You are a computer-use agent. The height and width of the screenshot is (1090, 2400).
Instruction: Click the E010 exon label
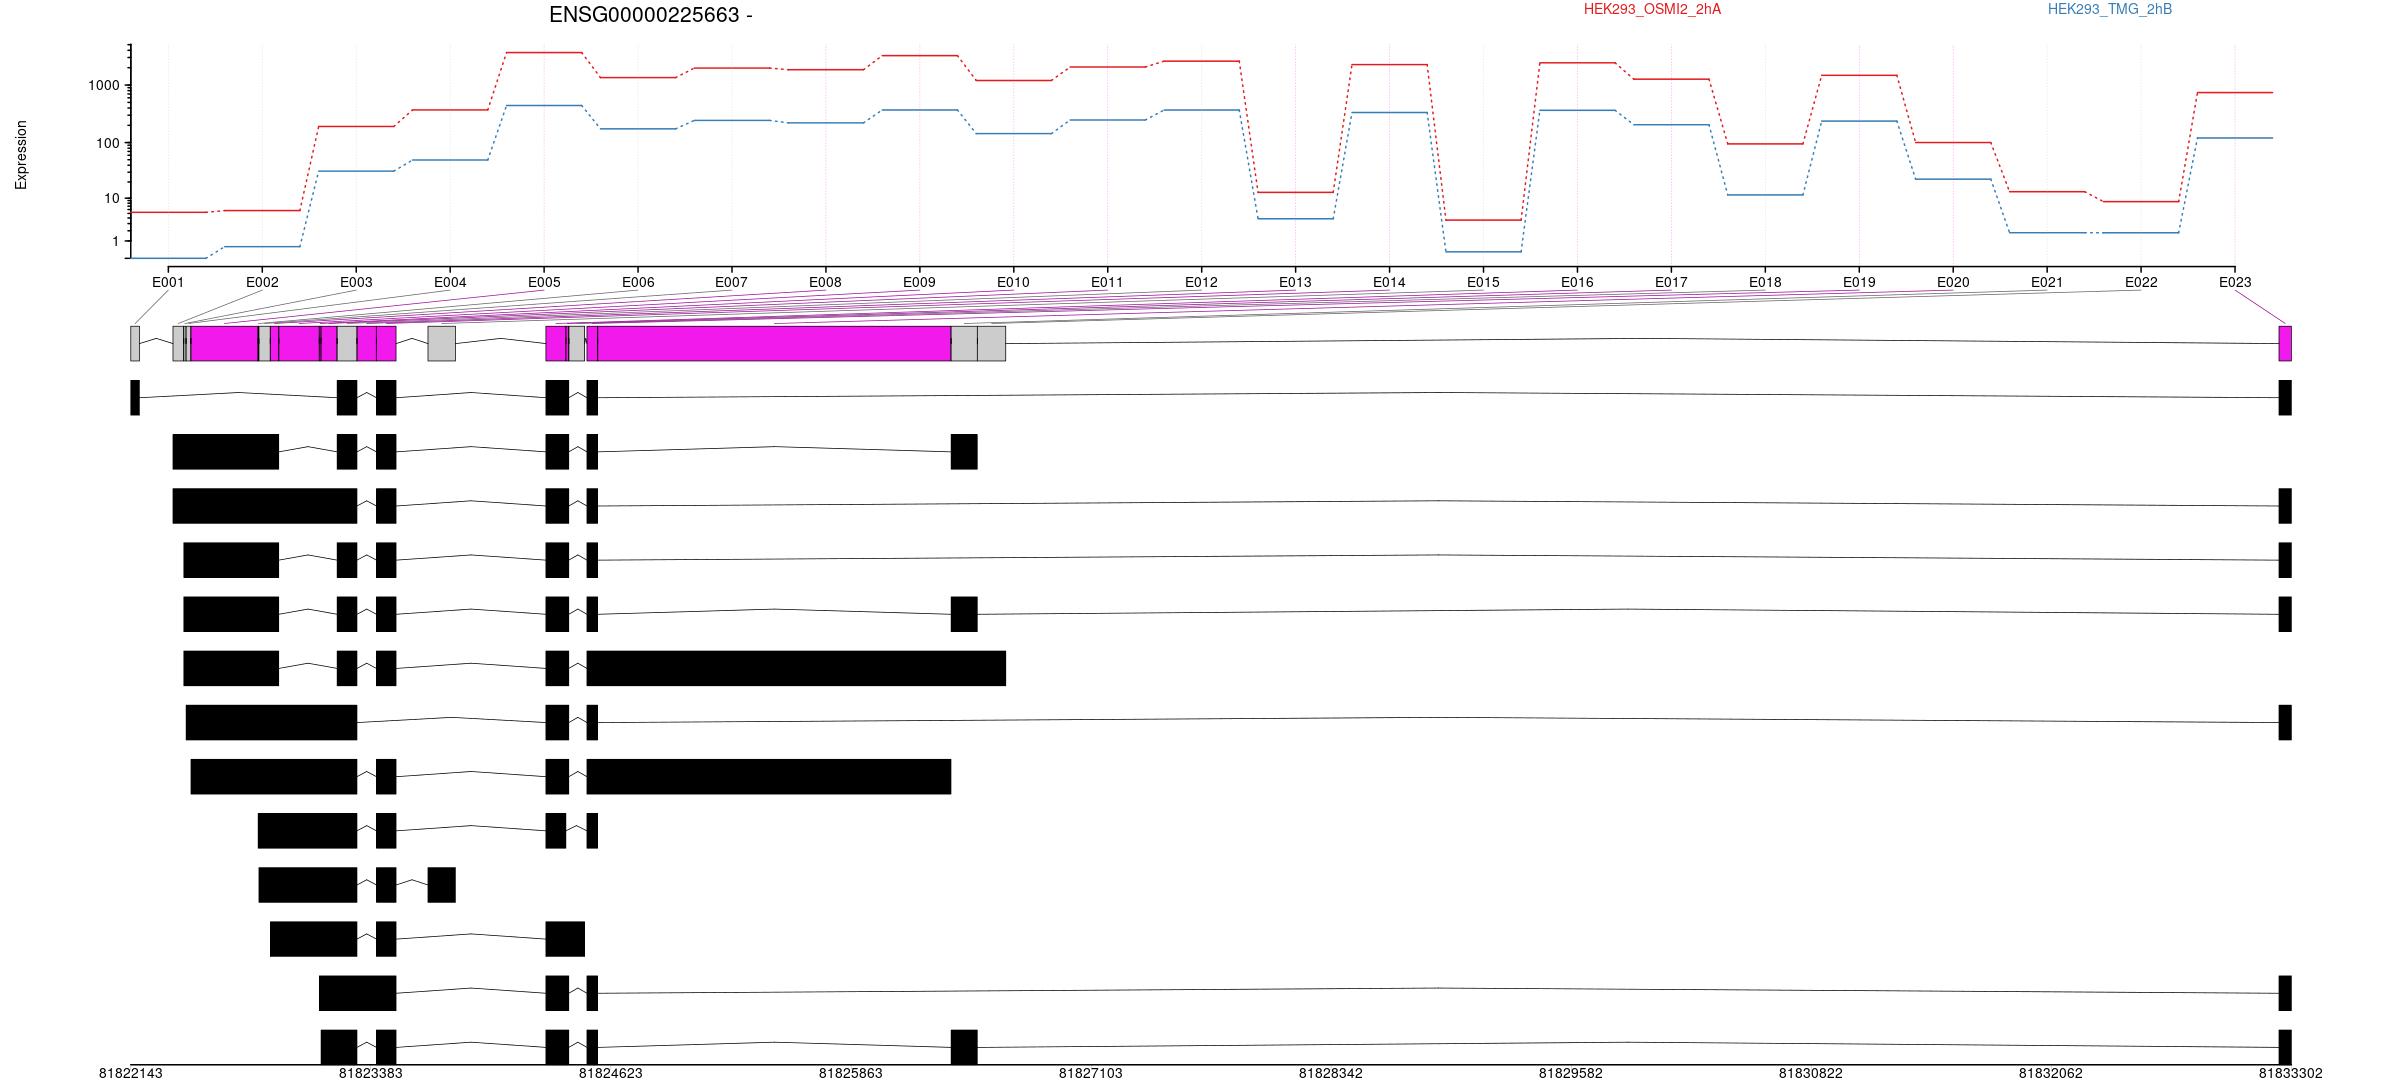pos(1013,282)
